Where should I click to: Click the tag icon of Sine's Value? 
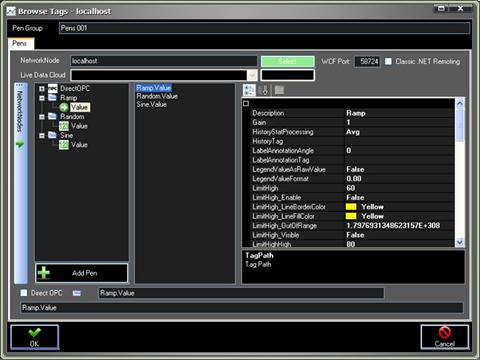pyautogui.click(x=64, y=145)
